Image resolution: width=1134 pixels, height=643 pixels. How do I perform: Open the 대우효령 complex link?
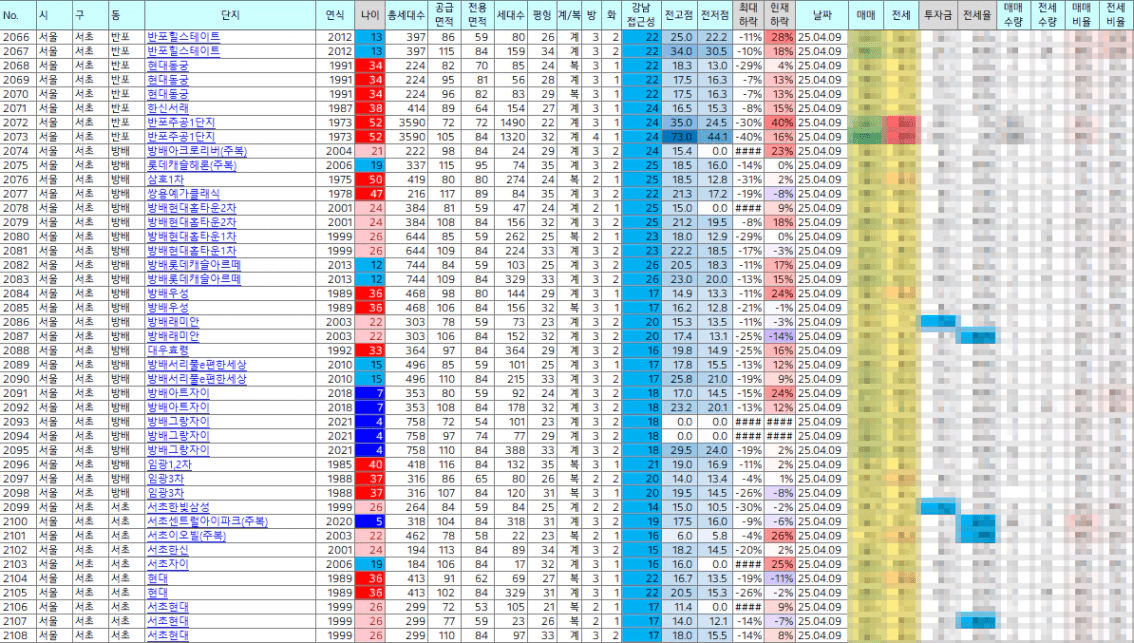168,351
